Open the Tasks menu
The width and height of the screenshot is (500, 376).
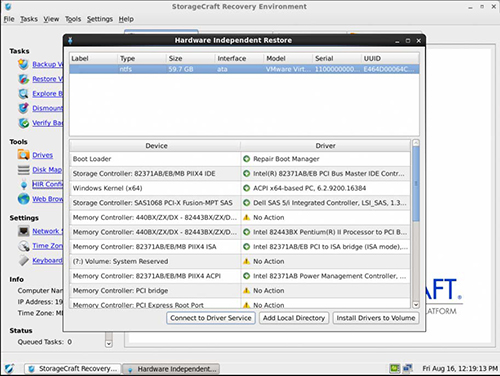29,19
